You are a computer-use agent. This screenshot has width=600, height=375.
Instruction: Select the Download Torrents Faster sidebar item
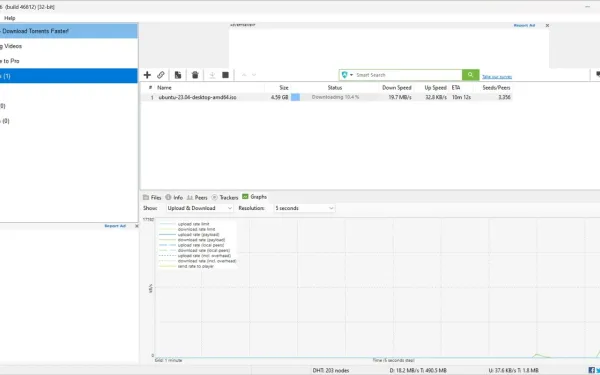68,31
